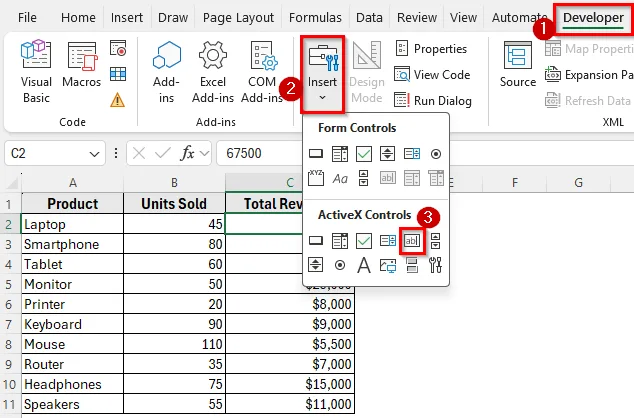Image resolution: width=634 pixels, height=418 pixels.
Task: Open ActiveX More Controls
Action: 435,265
